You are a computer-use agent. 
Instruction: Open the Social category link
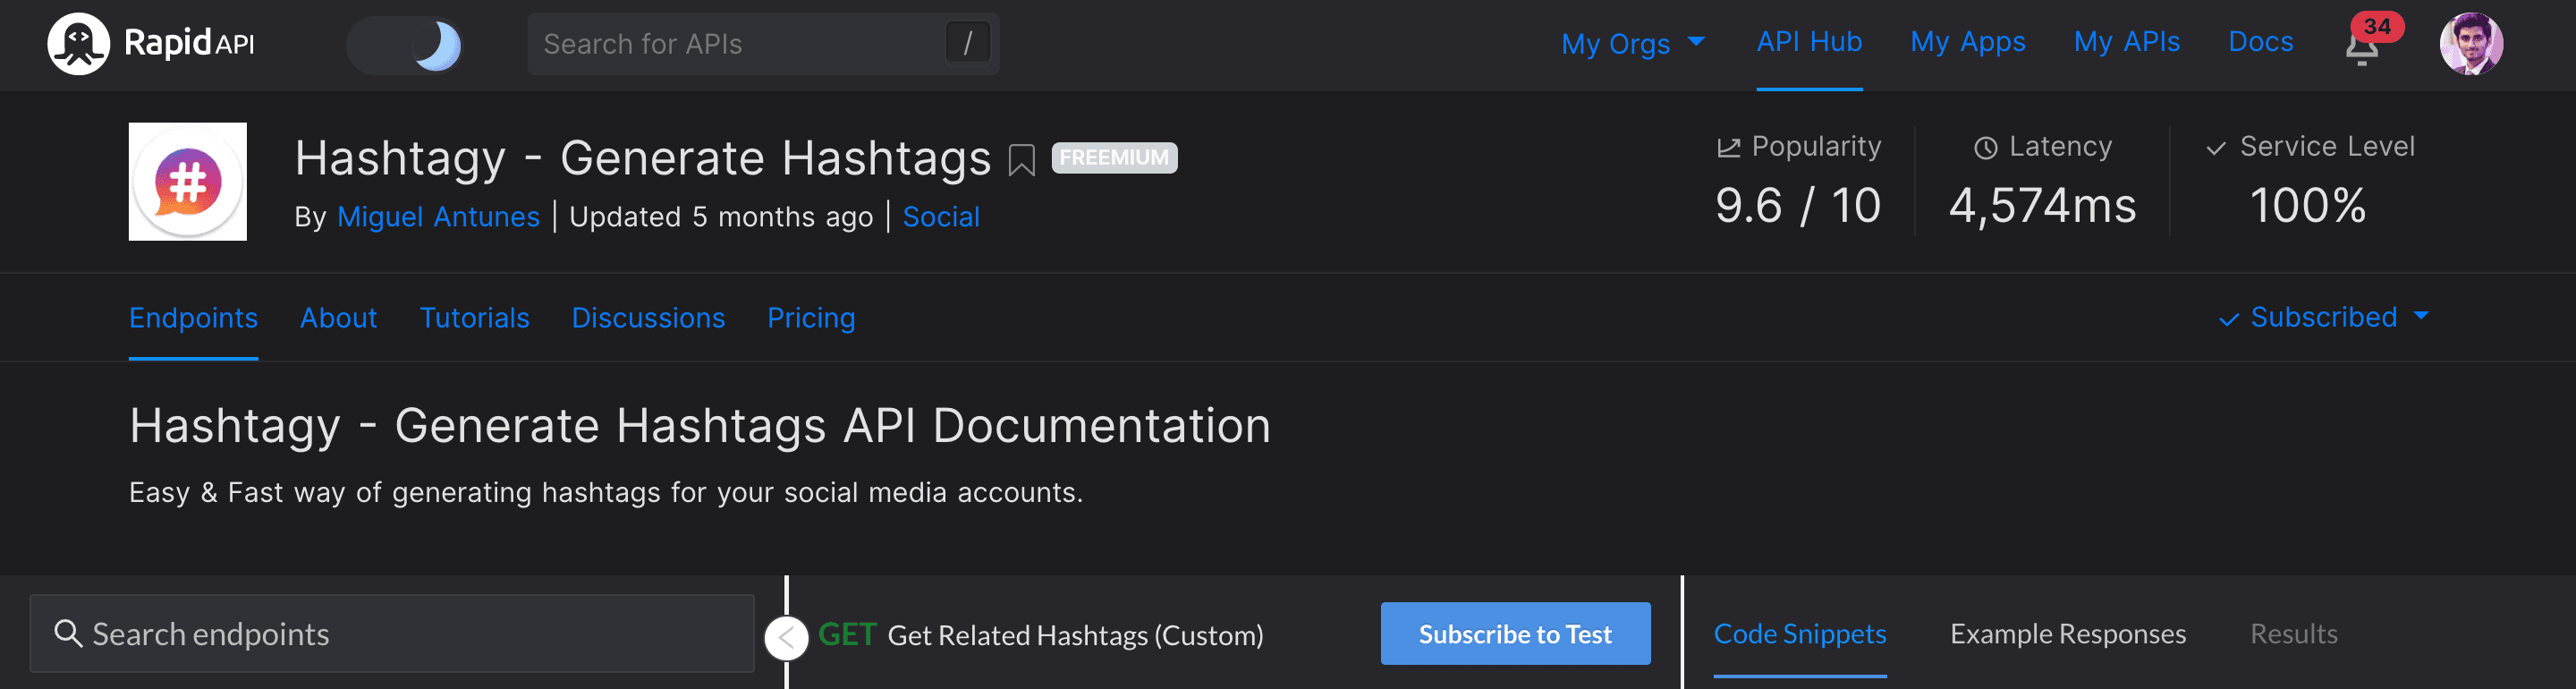click(x=940, y=217)
